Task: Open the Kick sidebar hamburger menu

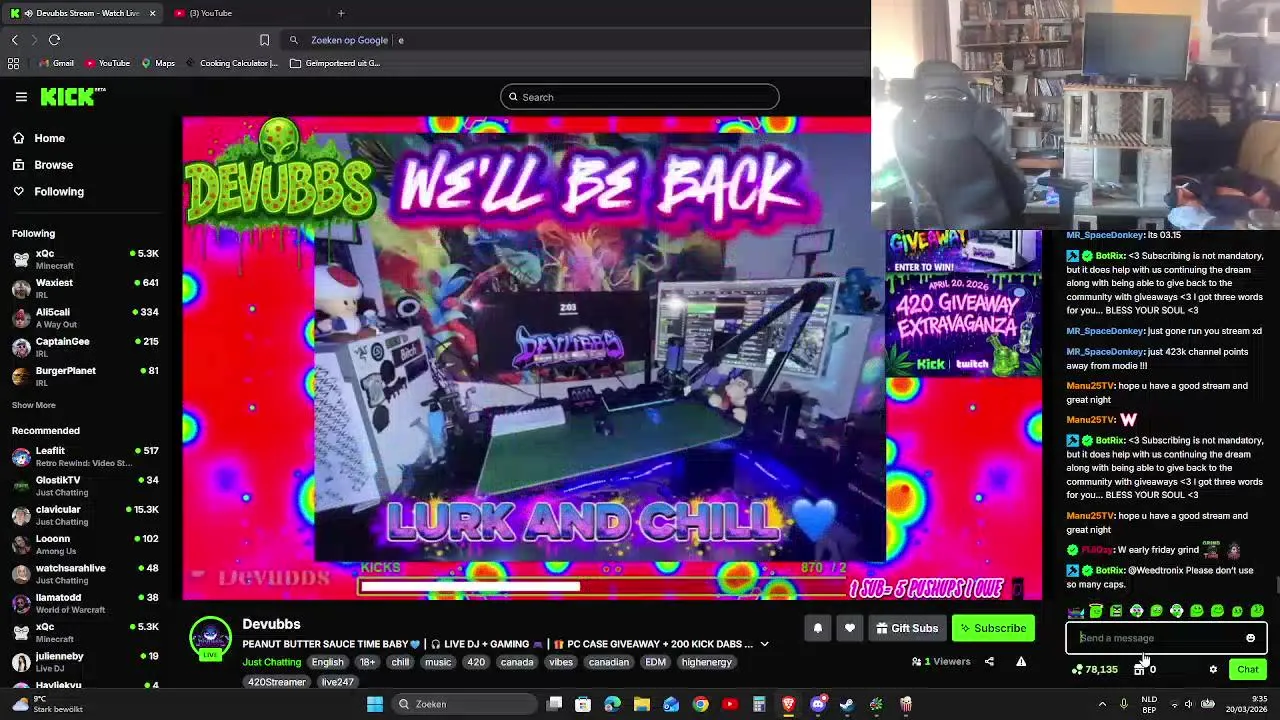Action: tap(21, 97)
